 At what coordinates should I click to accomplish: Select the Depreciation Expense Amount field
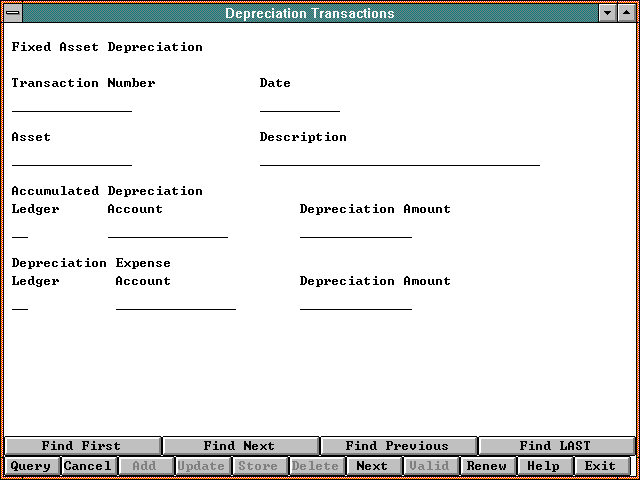point(356,302)
